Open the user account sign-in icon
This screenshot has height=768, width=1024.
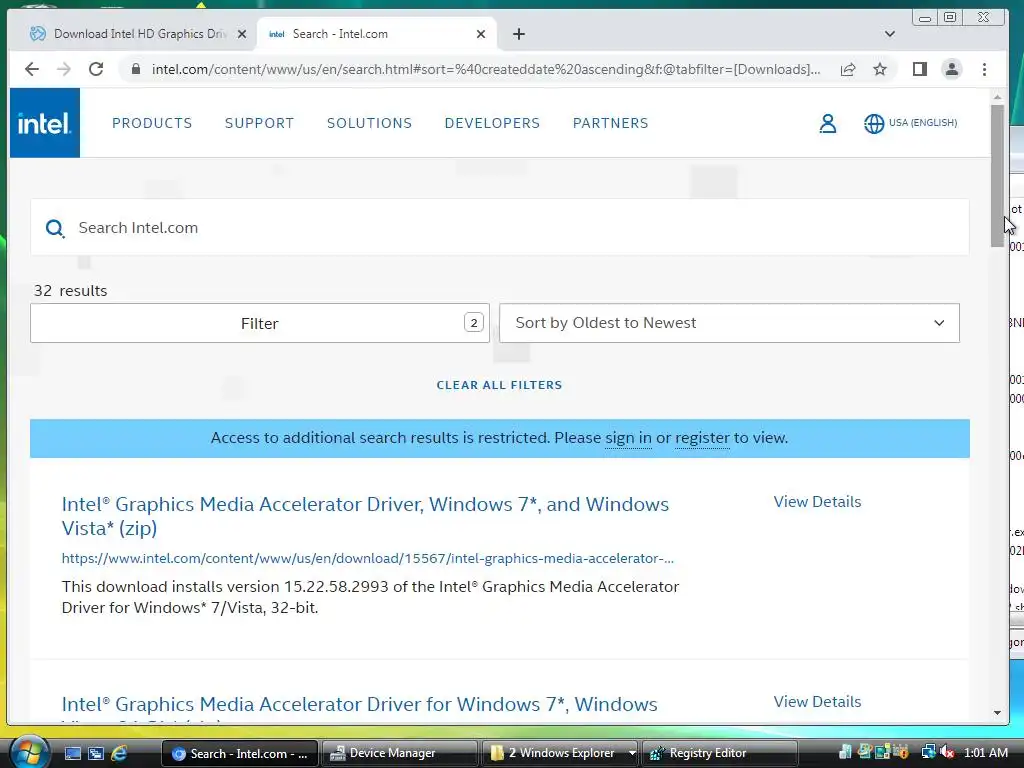coord(827,123)
